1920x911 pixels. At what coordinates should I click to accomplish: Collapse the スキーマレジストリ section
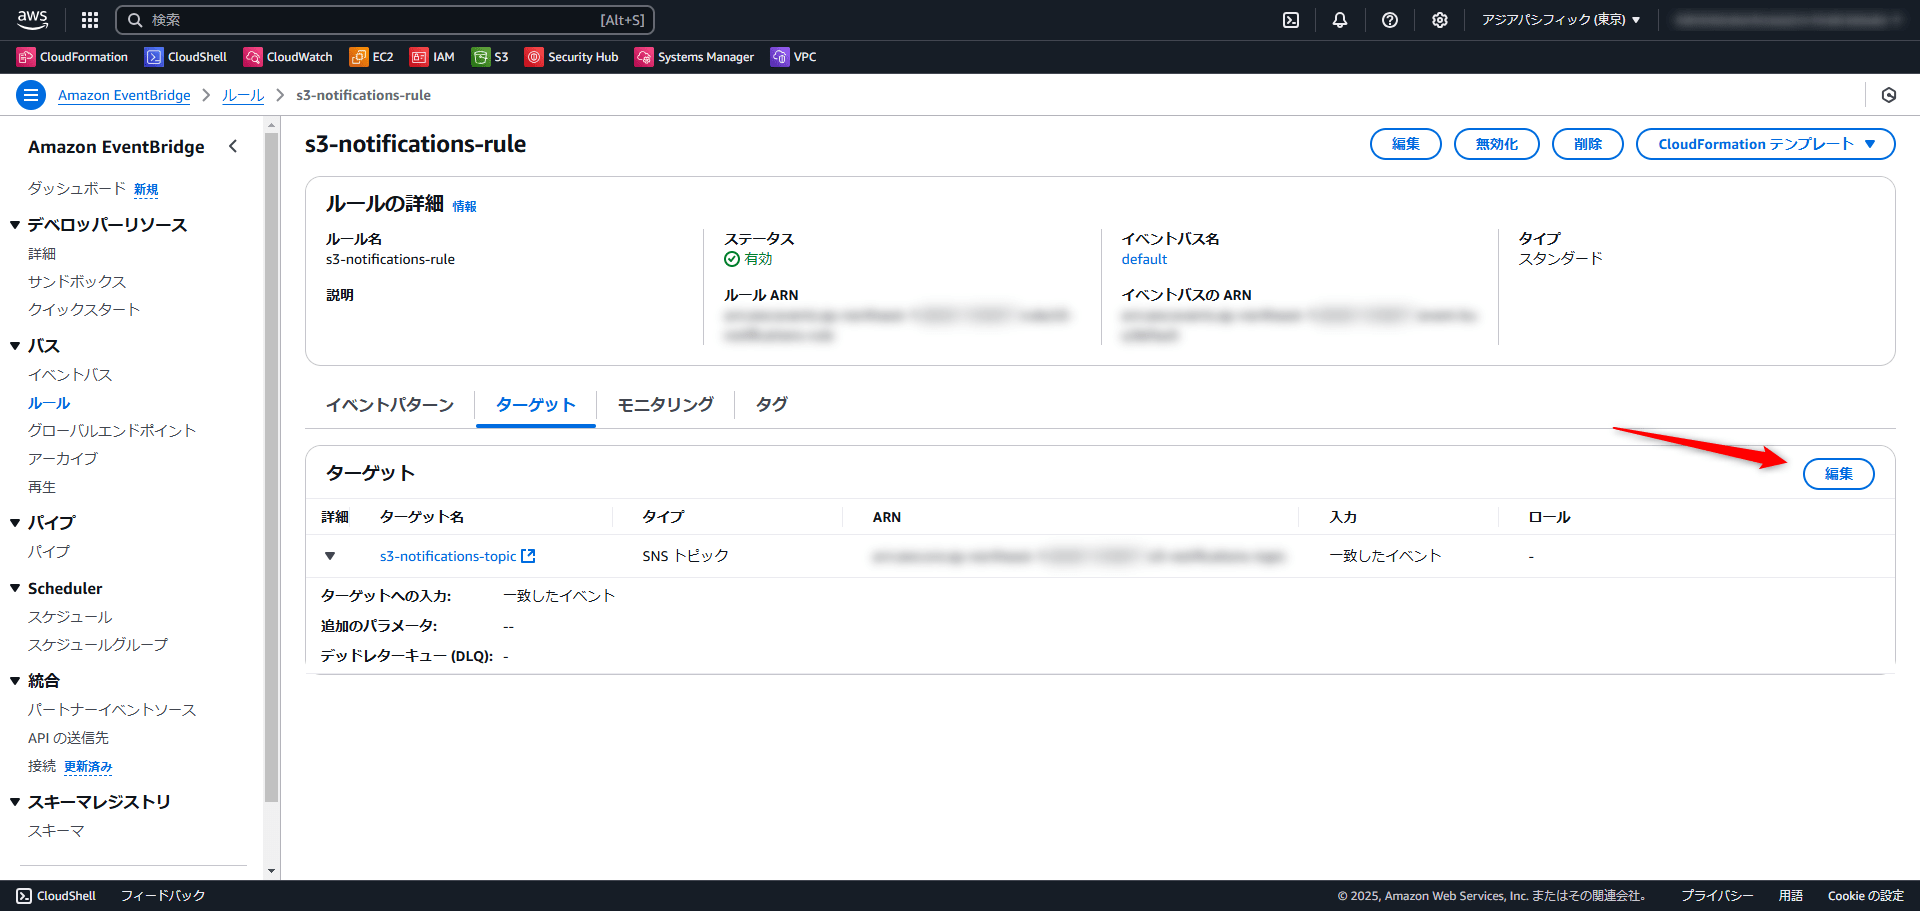pos(15,802)
